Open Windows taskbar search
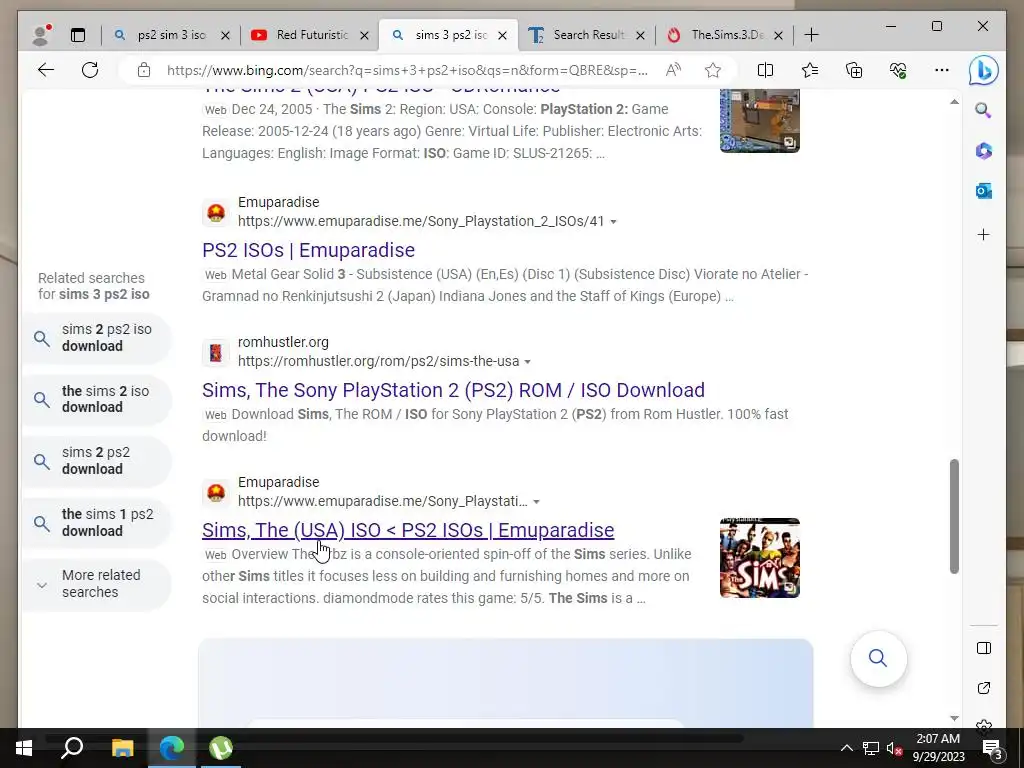1024x768 pixels. [72, 748]
